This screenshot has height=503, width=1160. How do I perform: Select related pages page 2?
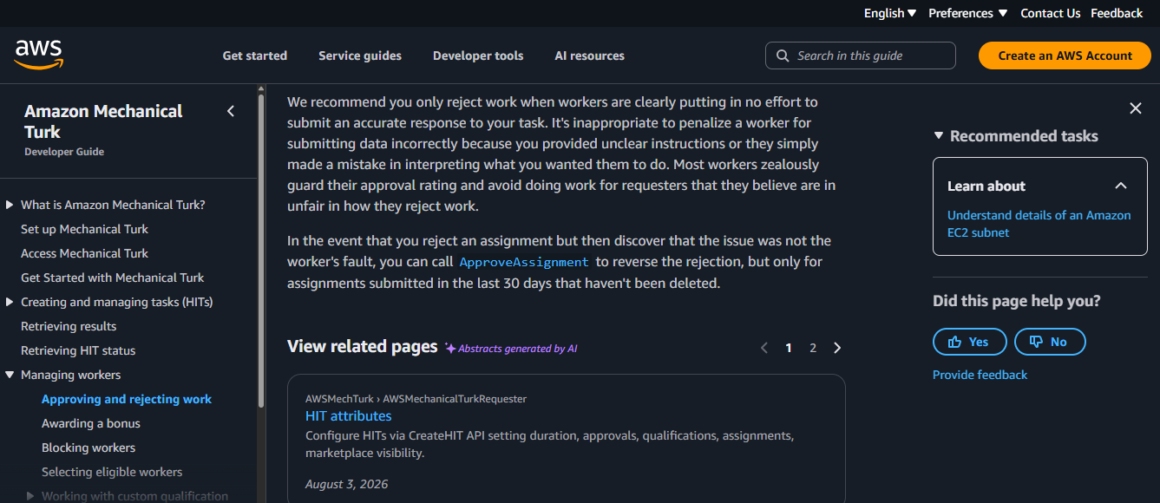pos(812,348)
